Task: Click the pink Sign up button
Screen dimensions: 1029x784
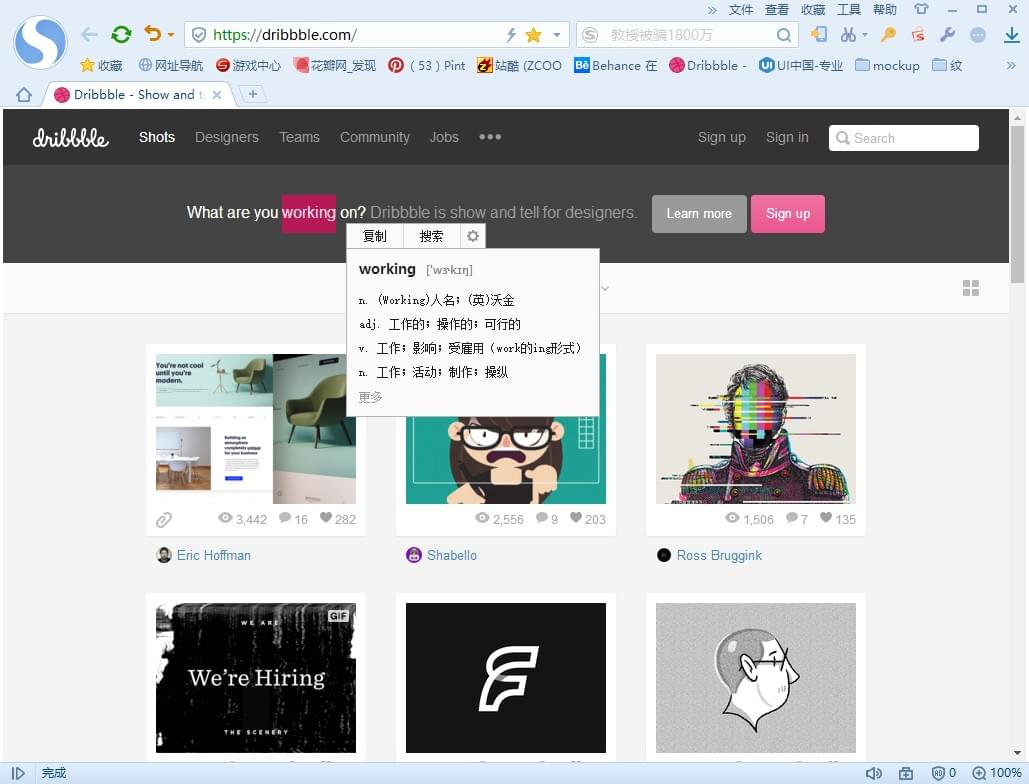Action: point(787,214)
